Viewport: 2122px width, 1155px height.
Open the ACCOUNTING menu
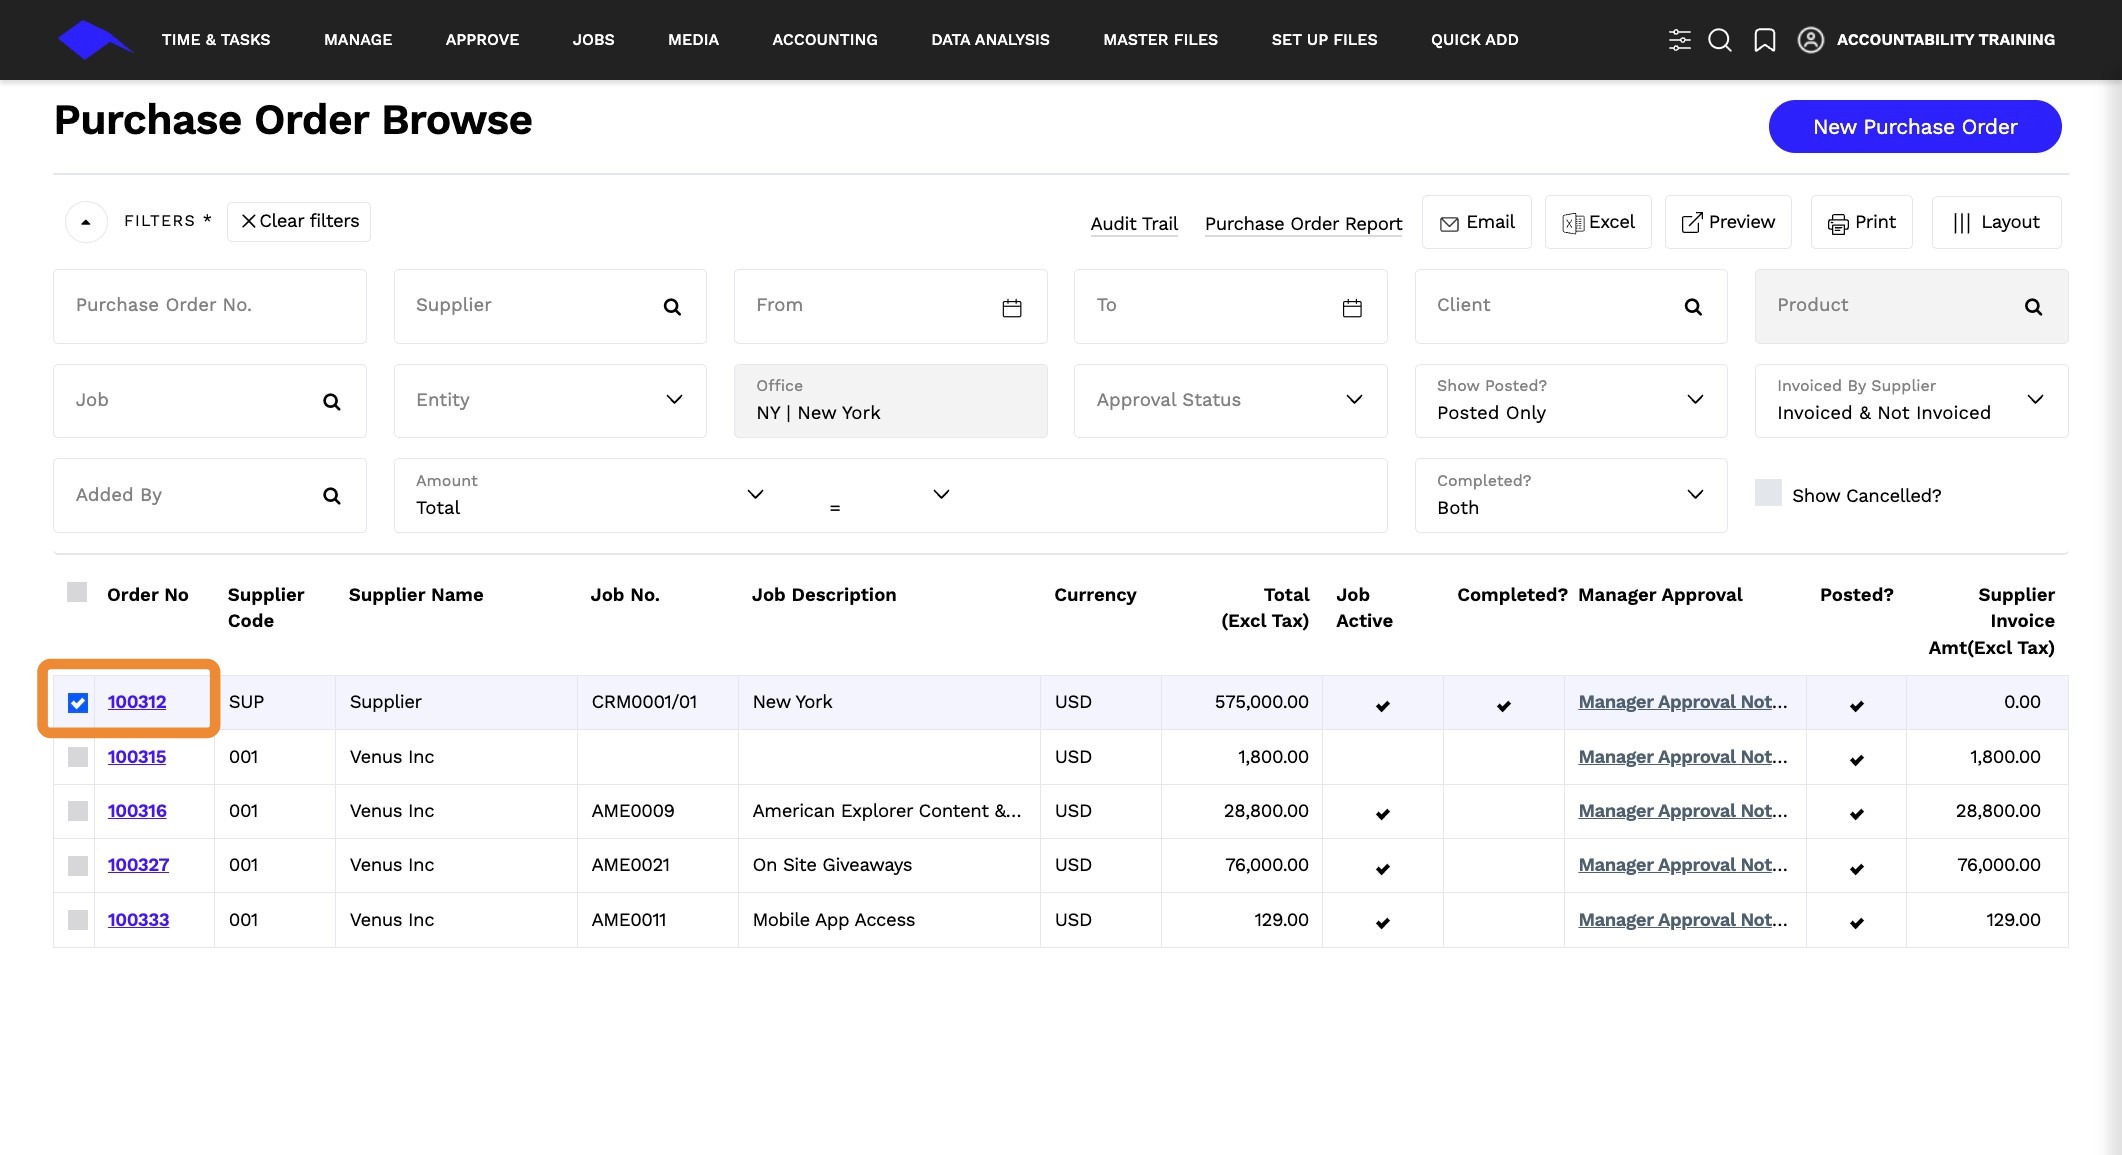tap(825, 40)
